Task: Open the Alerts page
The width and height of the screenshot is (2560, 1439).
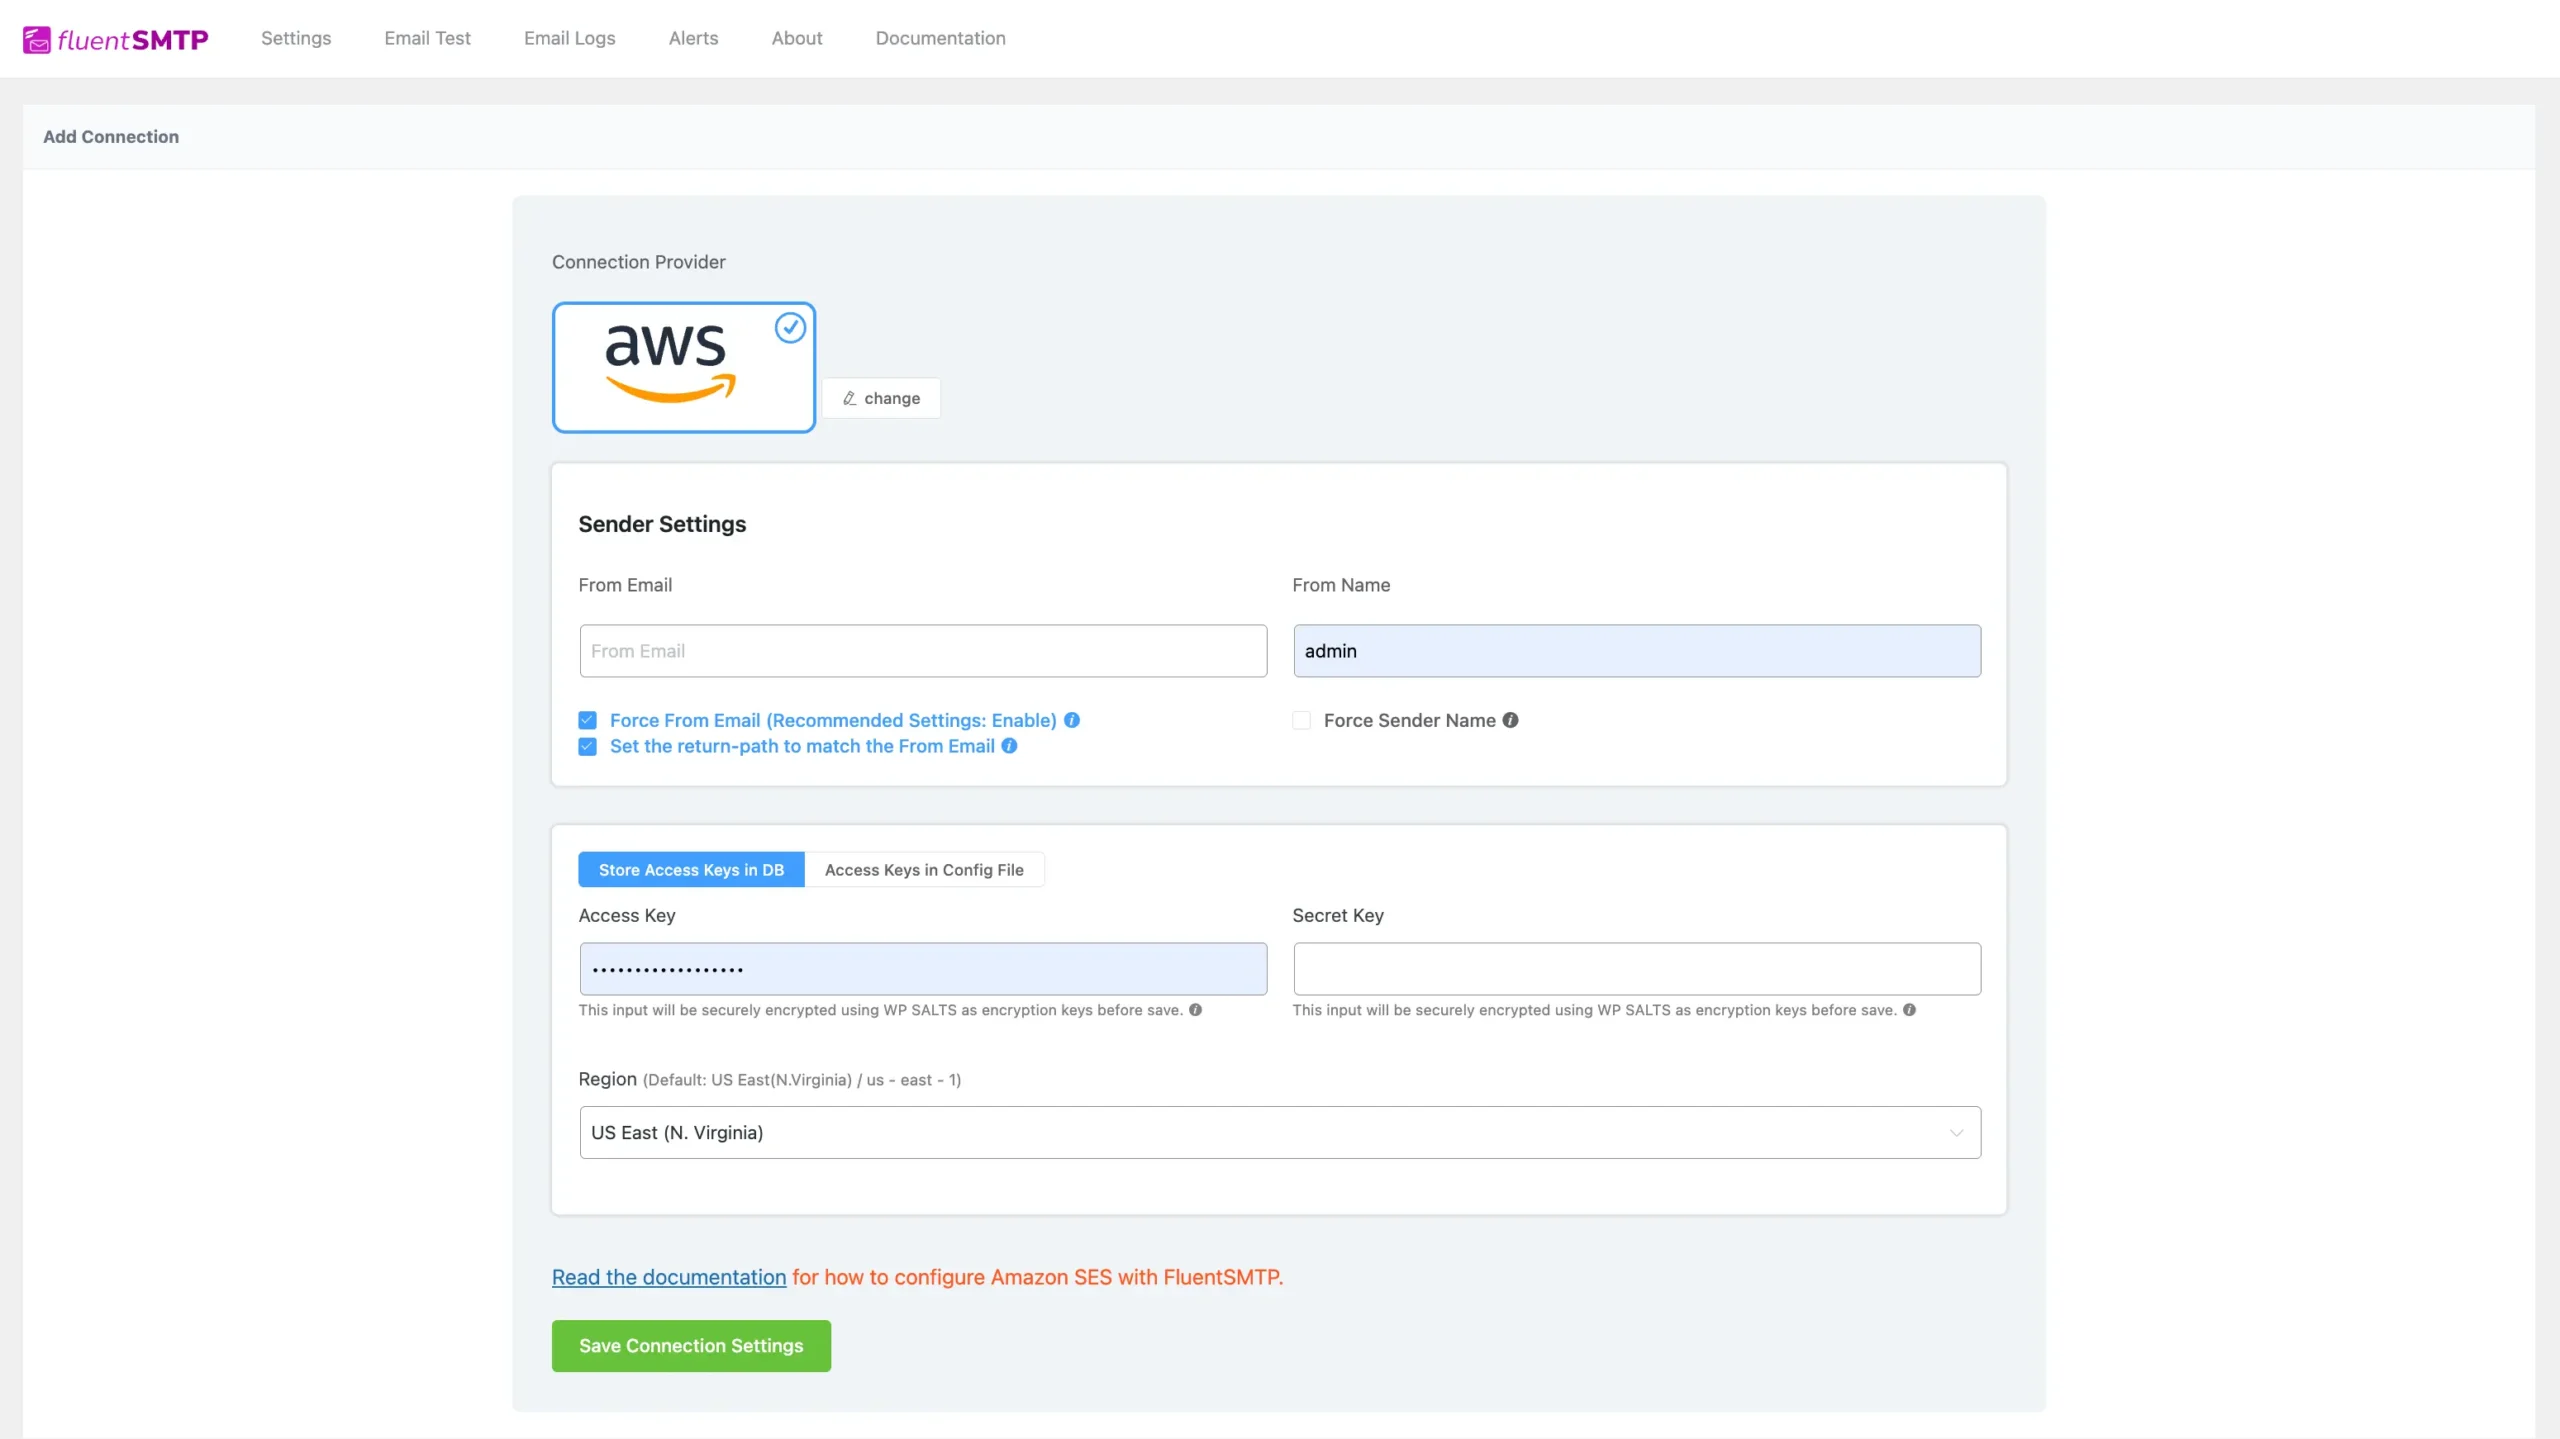Action: coord(693,38)
